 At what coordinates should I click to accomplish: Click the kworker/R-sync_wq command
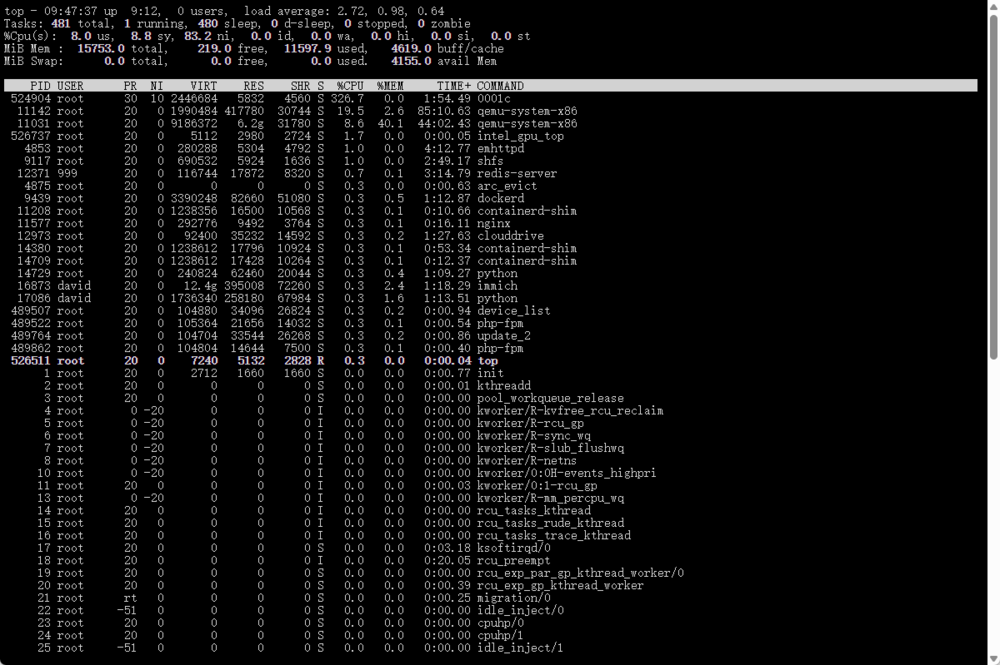(x=534, y=435)
